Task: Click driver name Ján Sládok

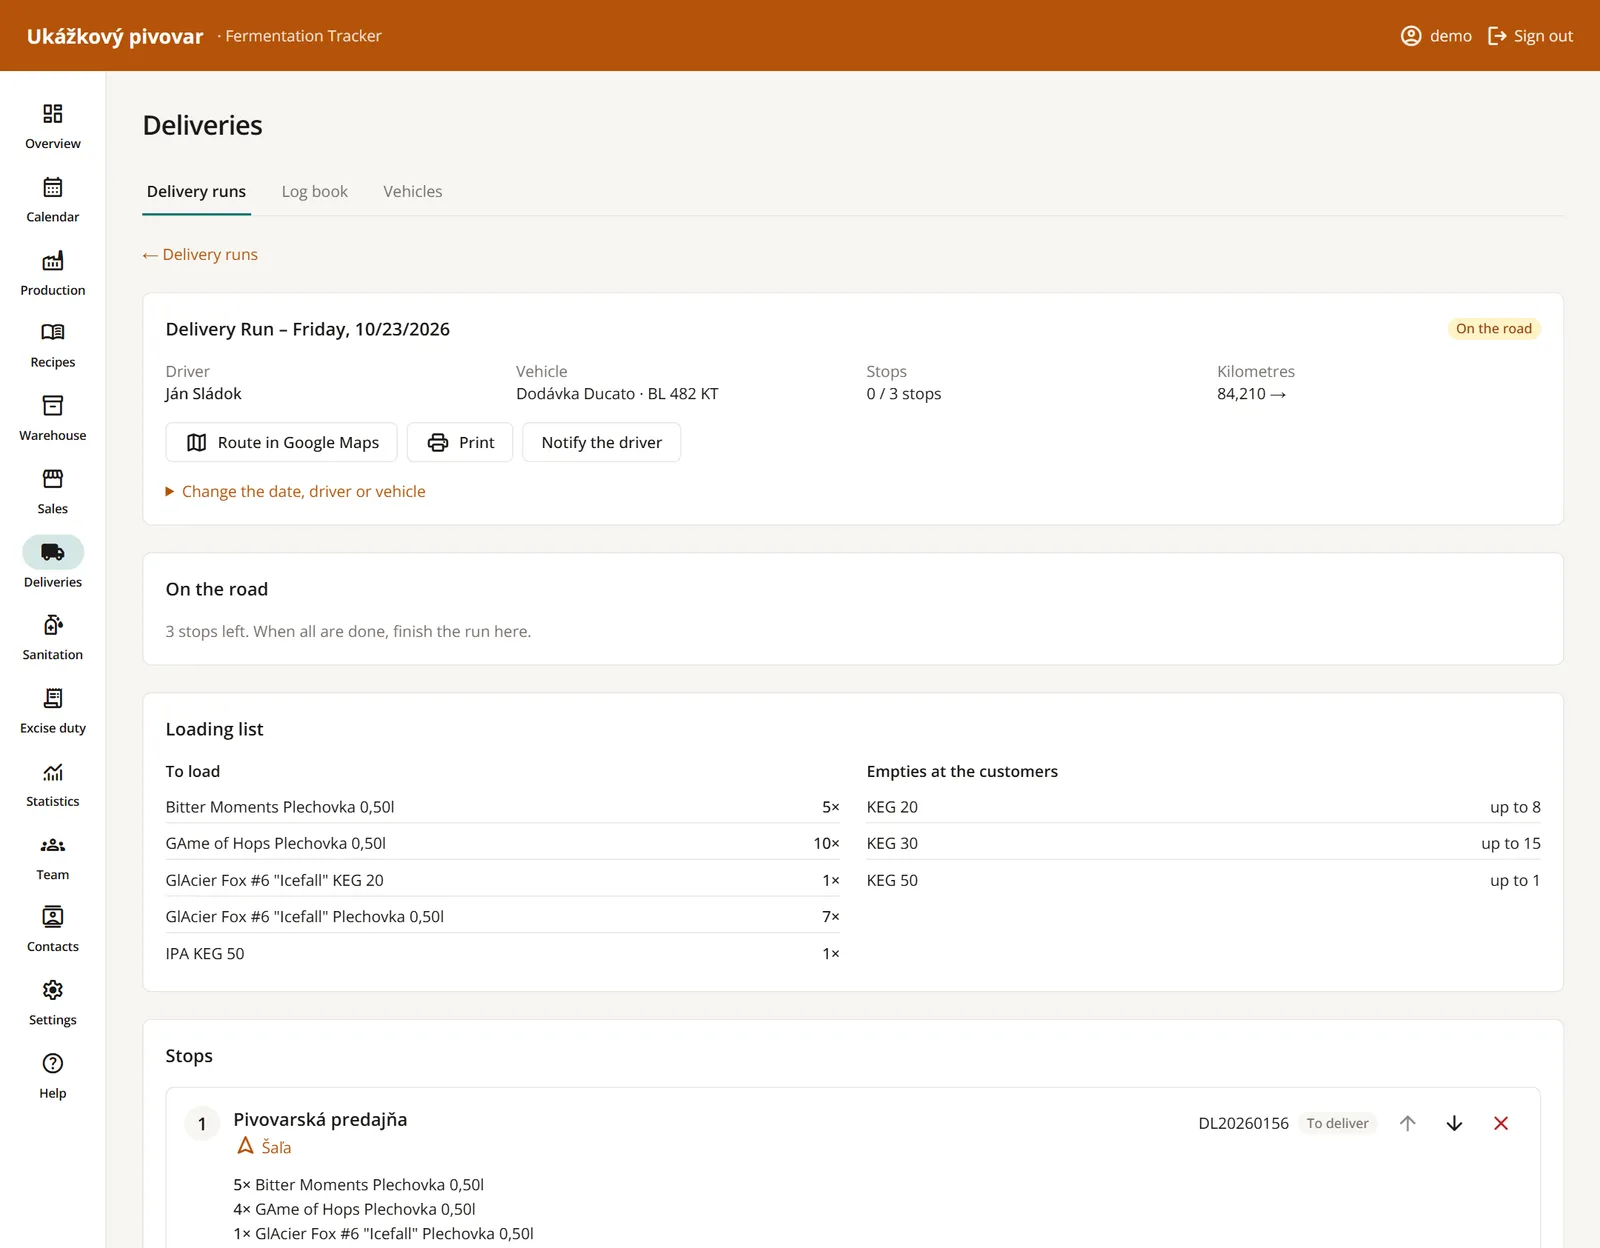Action: tap(204, 394)
